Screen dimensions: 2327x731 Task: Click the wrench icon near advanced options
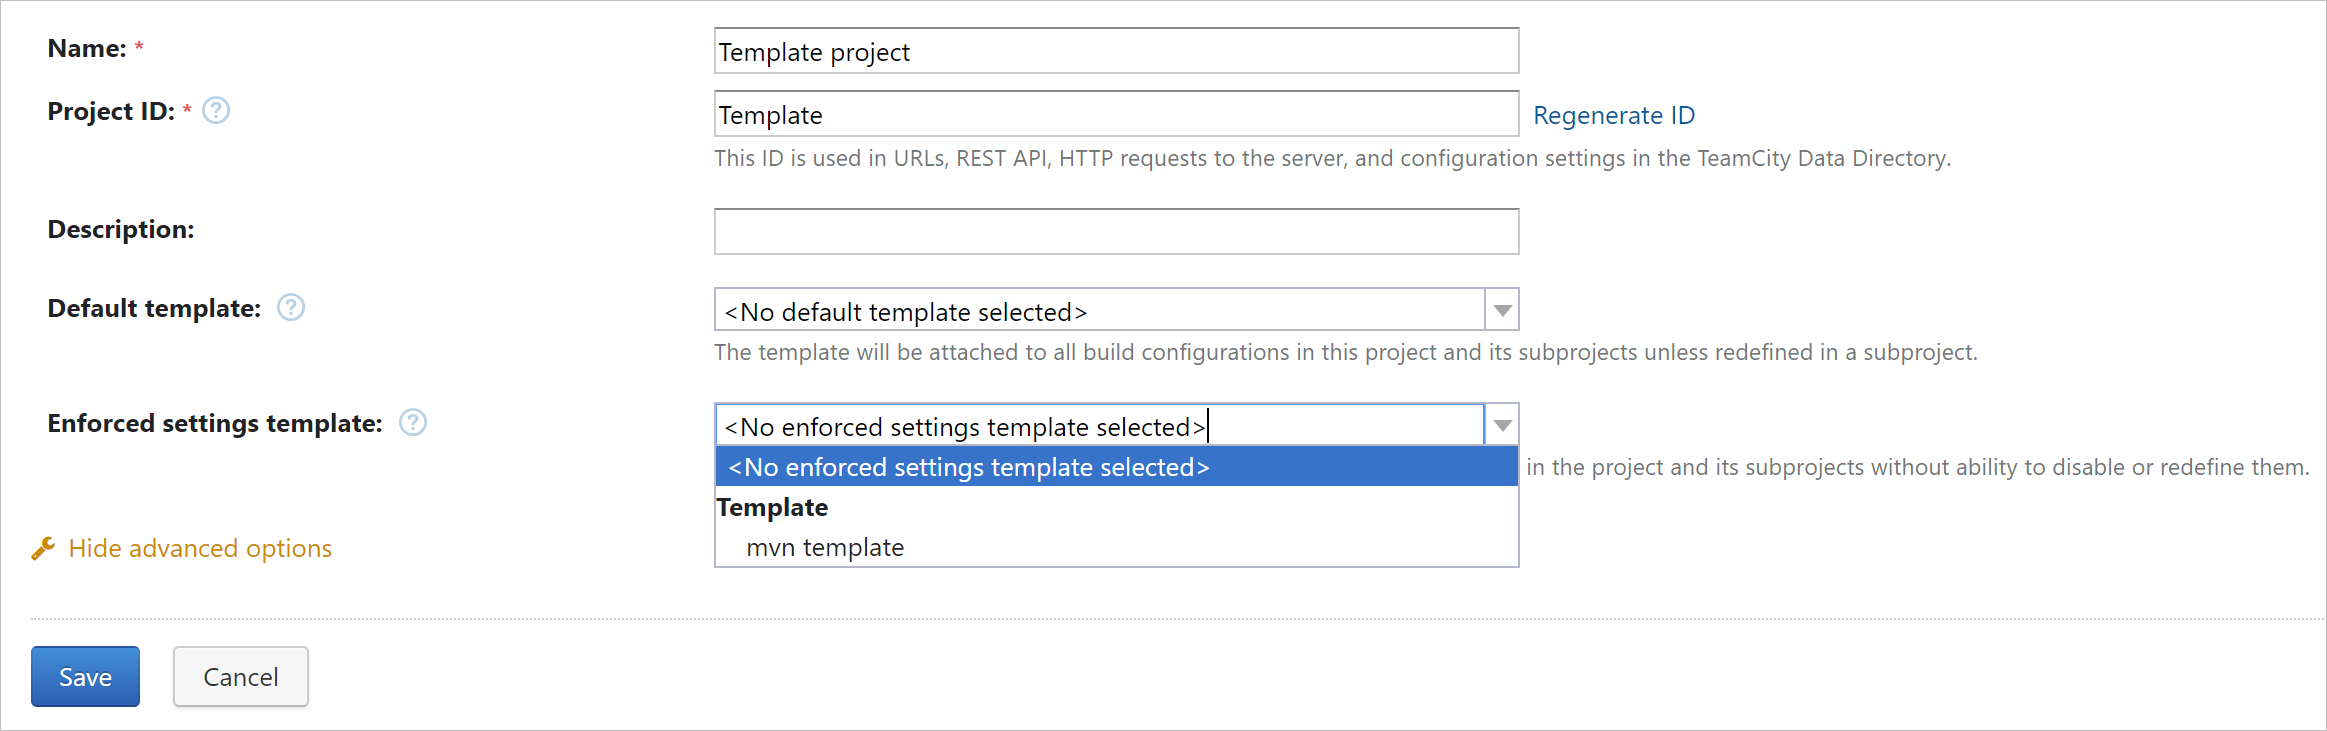click(44, 547)
